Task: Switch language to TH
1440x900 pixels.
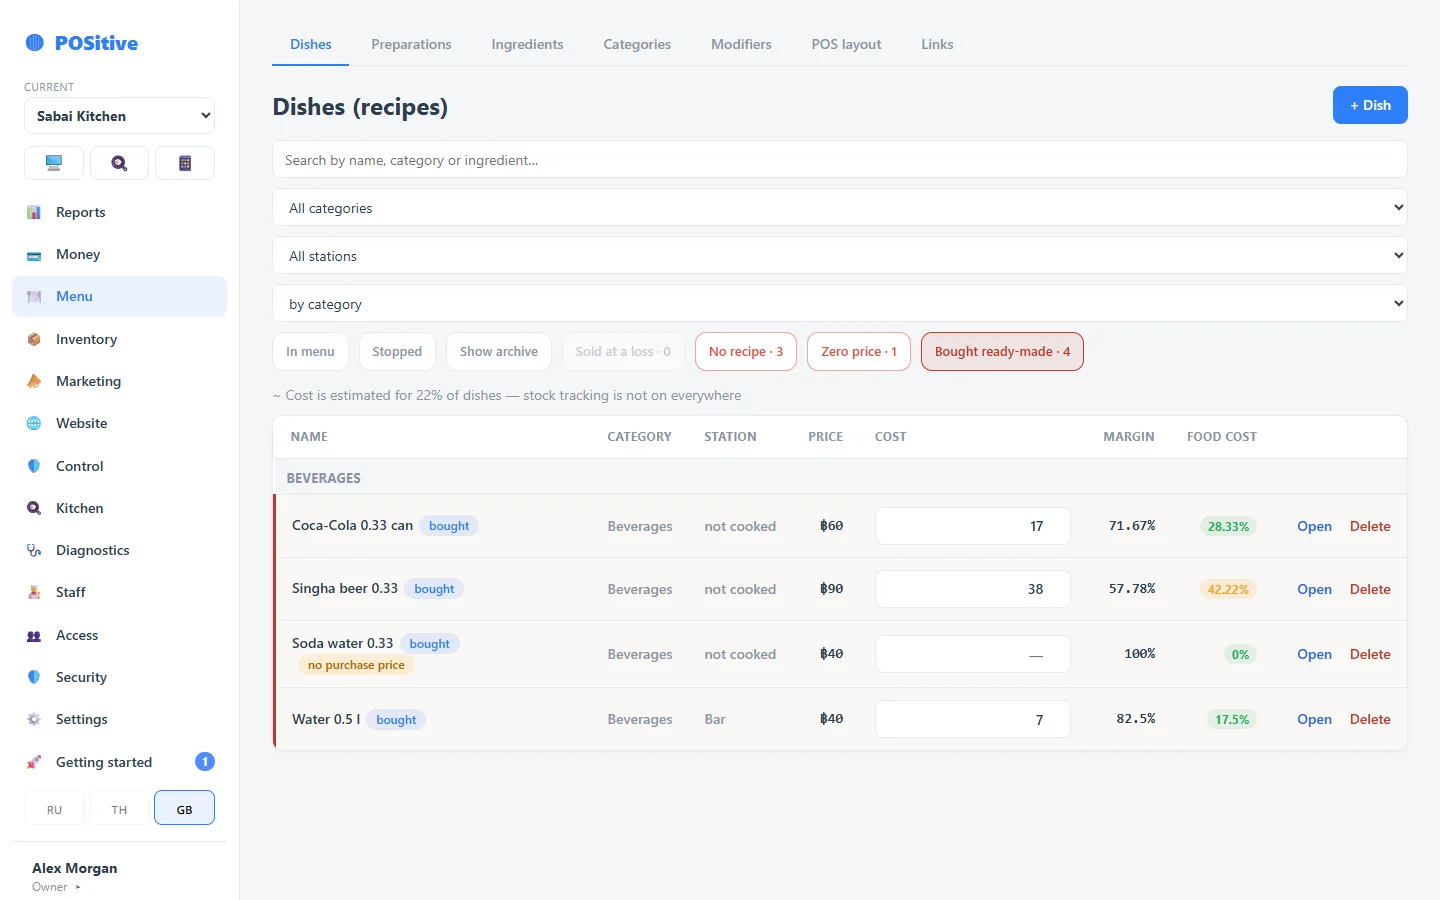Action: 119,808
